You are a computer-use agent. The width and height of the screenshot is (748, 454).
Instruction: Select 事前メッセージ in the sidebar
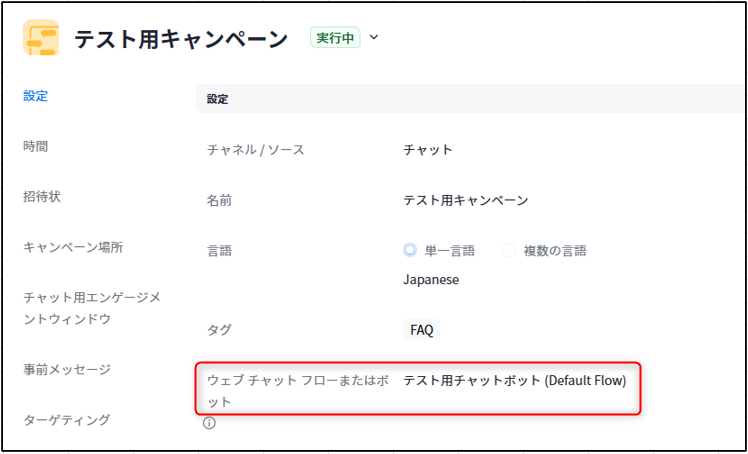(x=67, y=369)
